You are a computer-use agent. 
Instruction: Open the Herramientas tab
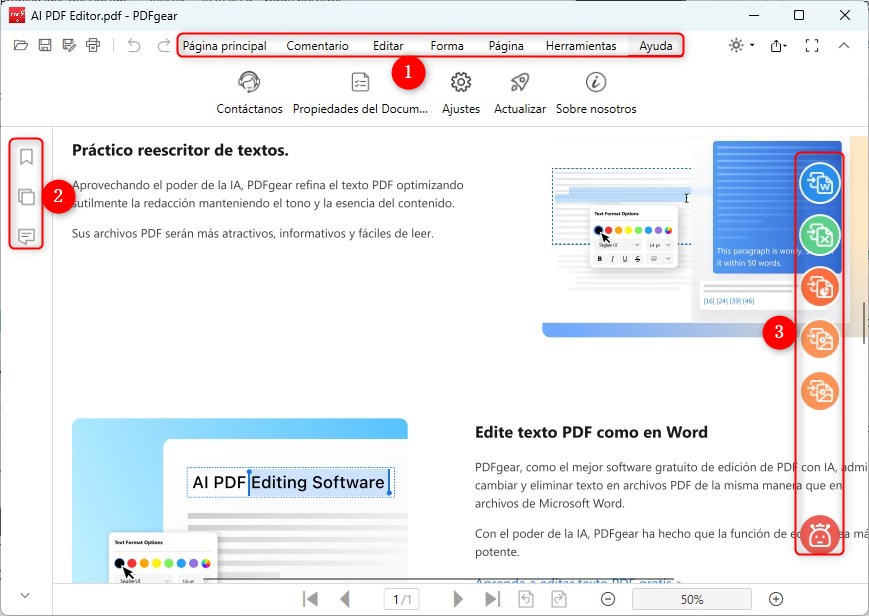point(581,46)
